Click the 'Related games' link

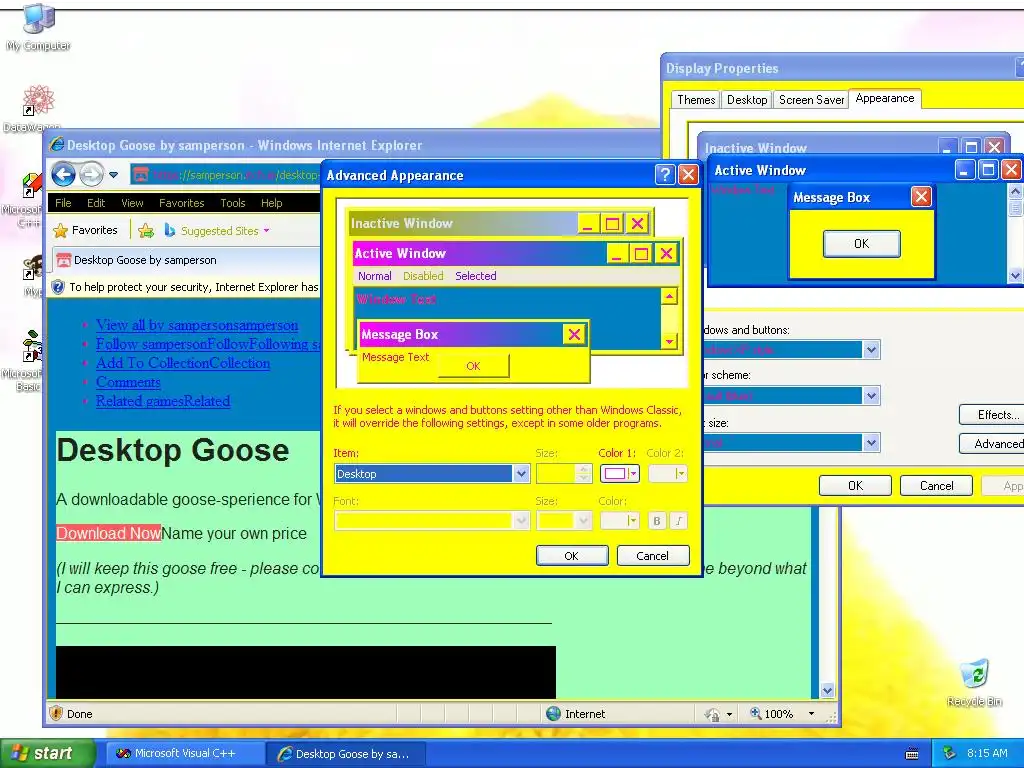point(163,401)
